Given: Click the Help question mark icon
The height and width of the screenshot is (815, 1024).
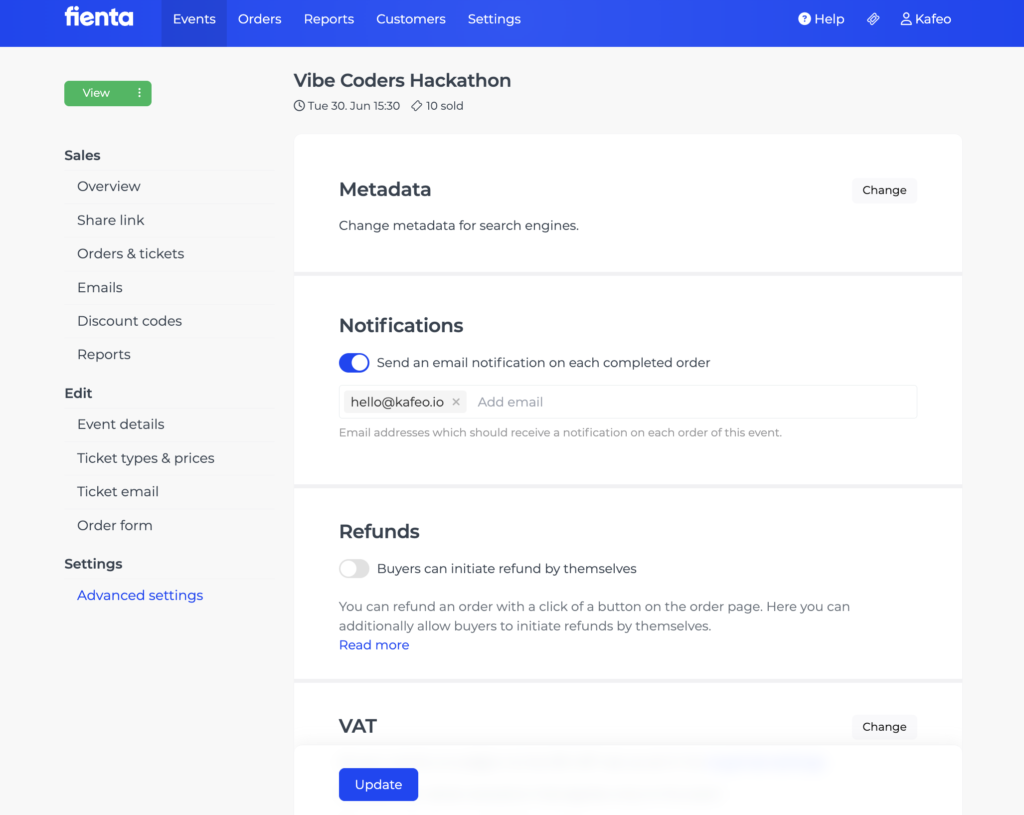Looking at the screenshot, I should [x=804, y=19].
